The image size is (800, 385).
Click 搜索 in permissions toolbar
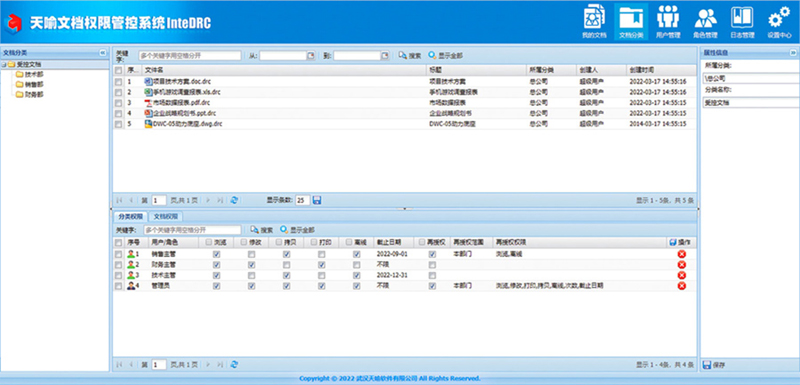click(x=262, y=230)
